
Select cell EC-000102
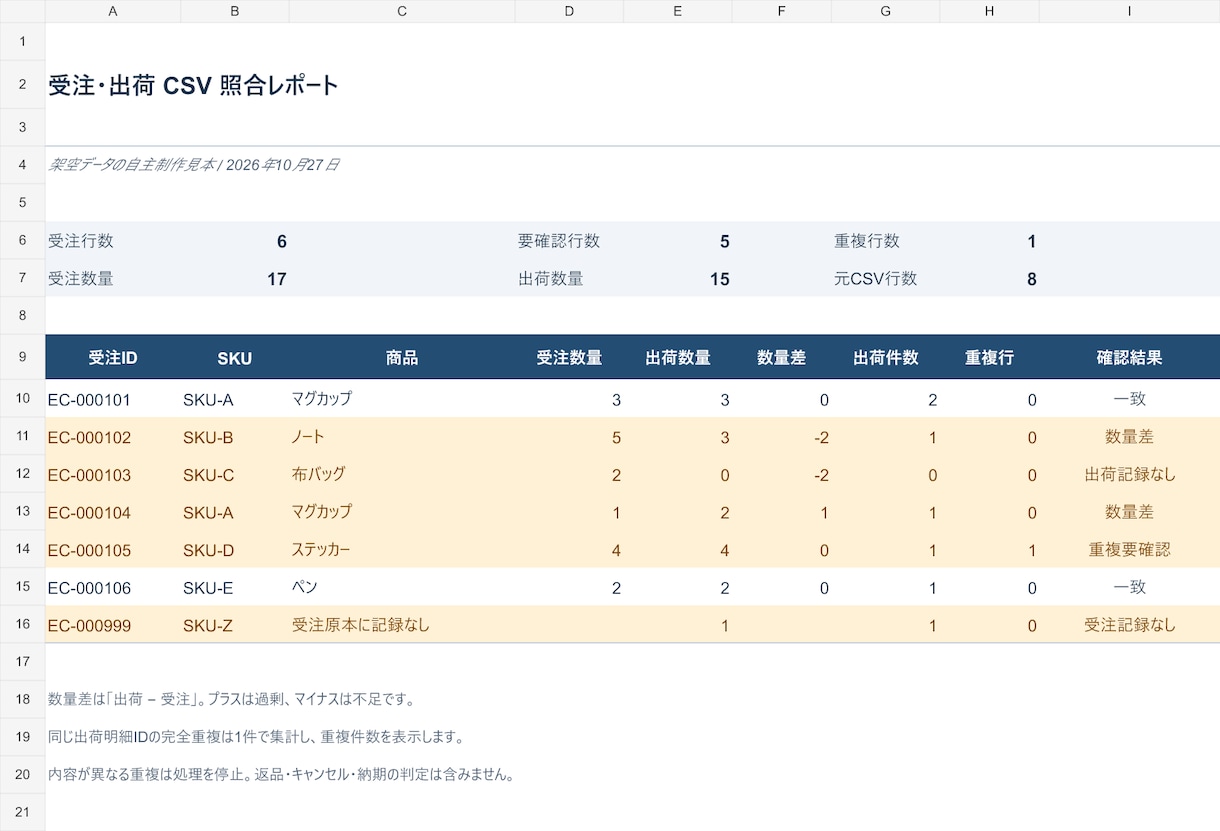(113, 437)
